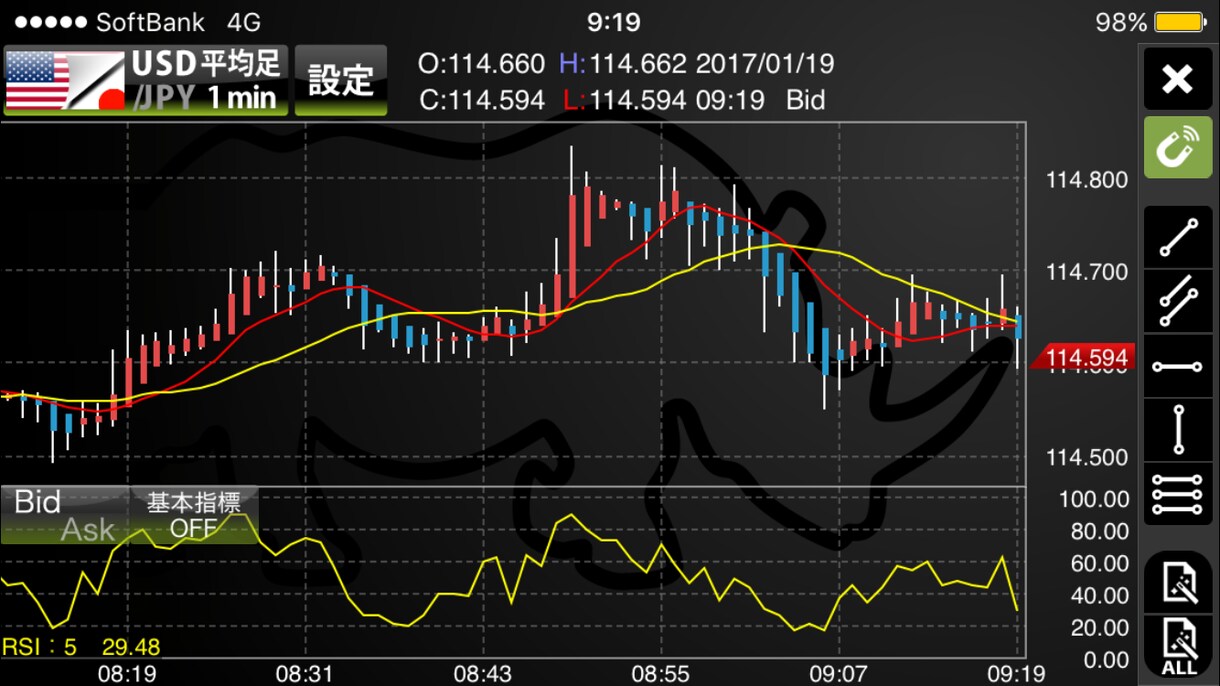This screenshot has height=686, width=1220.
Task: Tap the RSI 20.00 scale label
Action: [x=1099, y=627]
